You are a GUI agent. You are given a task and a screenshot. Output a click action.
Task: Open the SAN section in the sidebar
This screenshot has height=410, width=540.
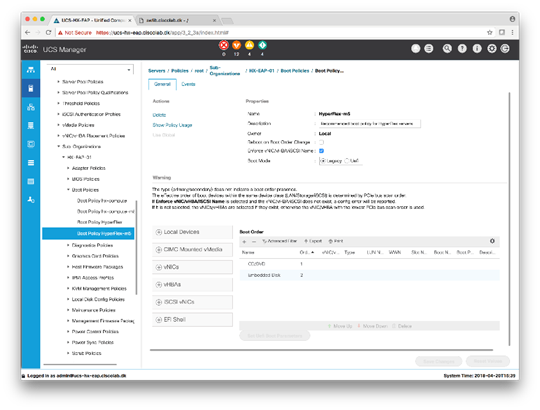pyautogui.click(x=31, y=125)
